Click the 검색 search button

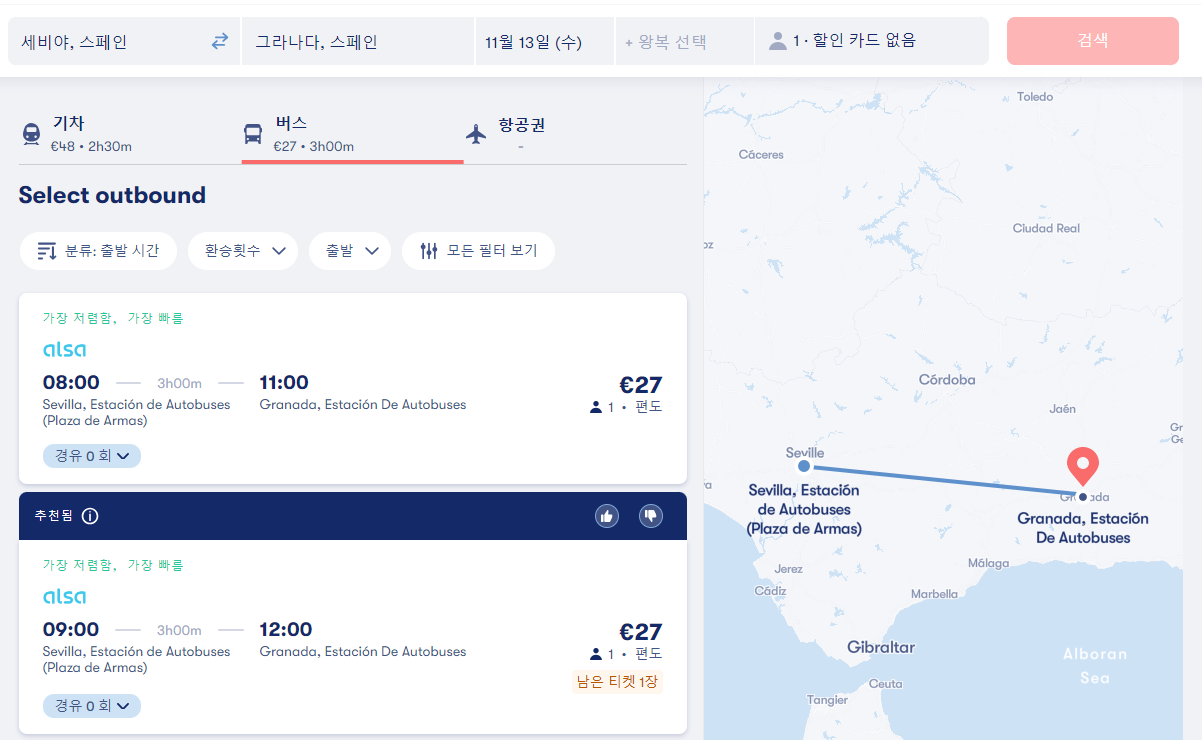(1093, 41)
